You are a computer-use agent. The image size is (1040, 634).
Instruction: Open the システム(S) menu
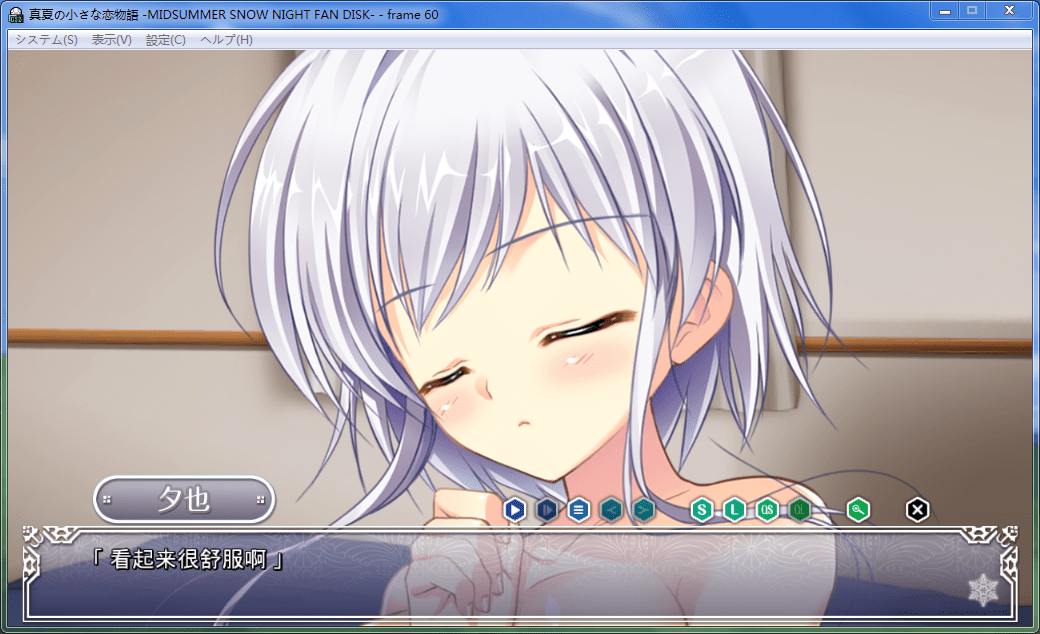(x=46, y=40)
